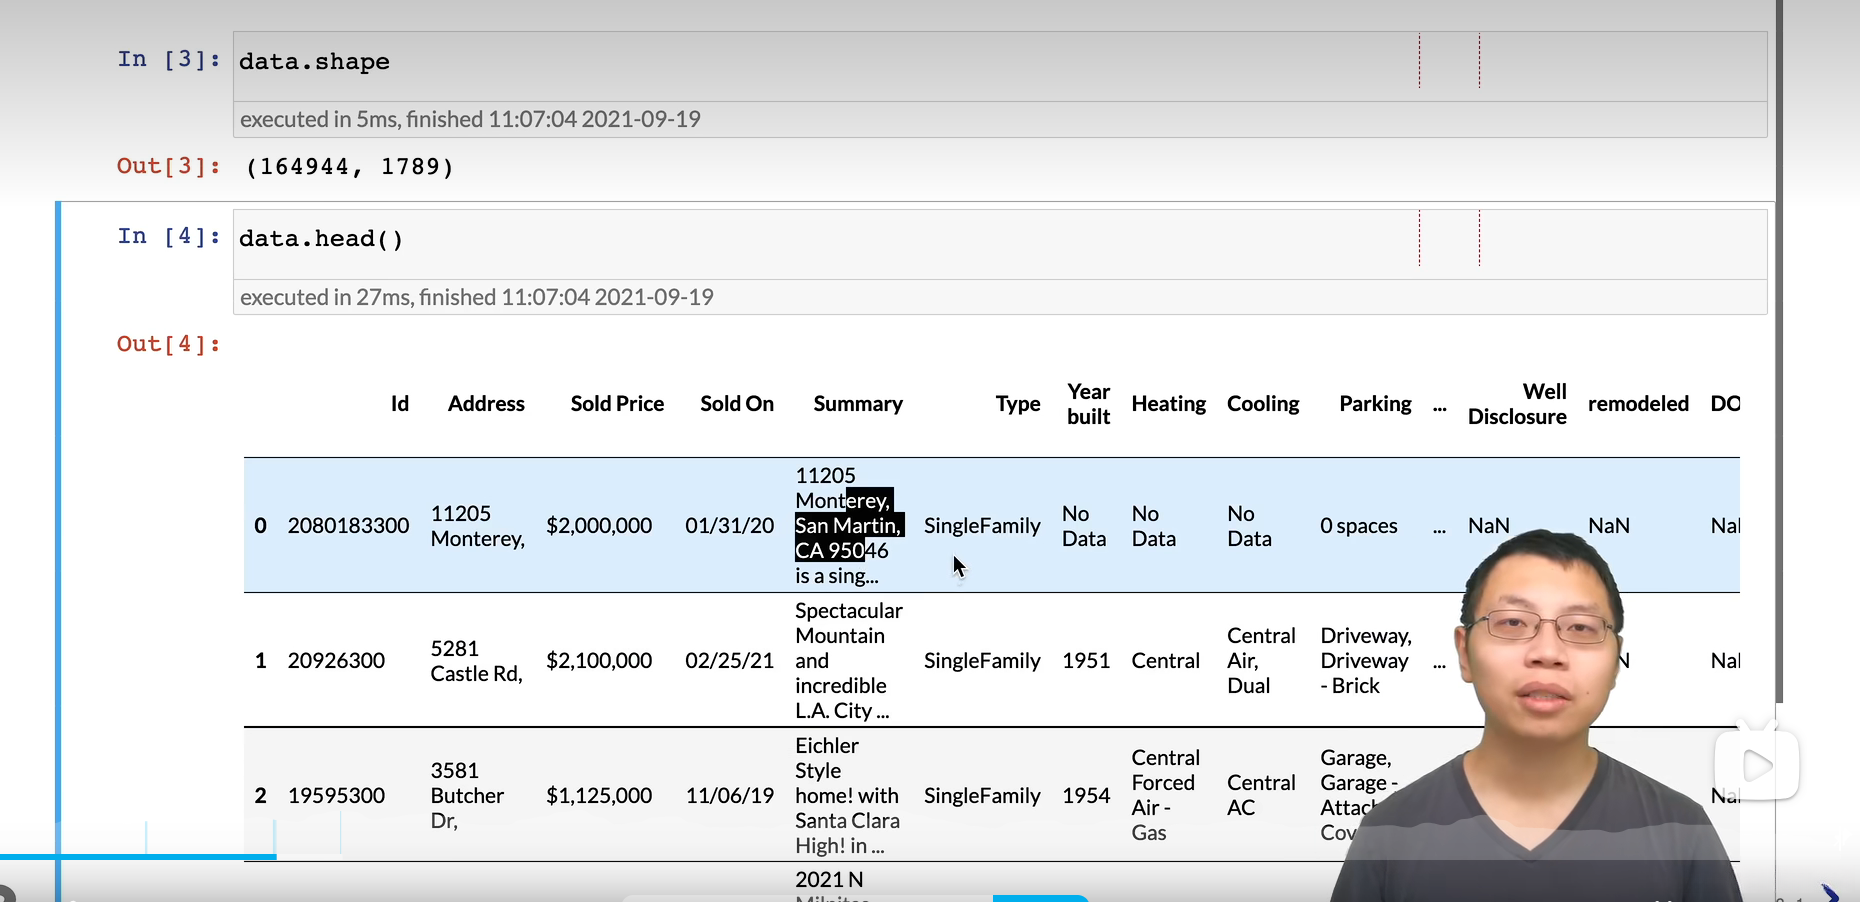Click sold price $2,000,000

[599, 526]
